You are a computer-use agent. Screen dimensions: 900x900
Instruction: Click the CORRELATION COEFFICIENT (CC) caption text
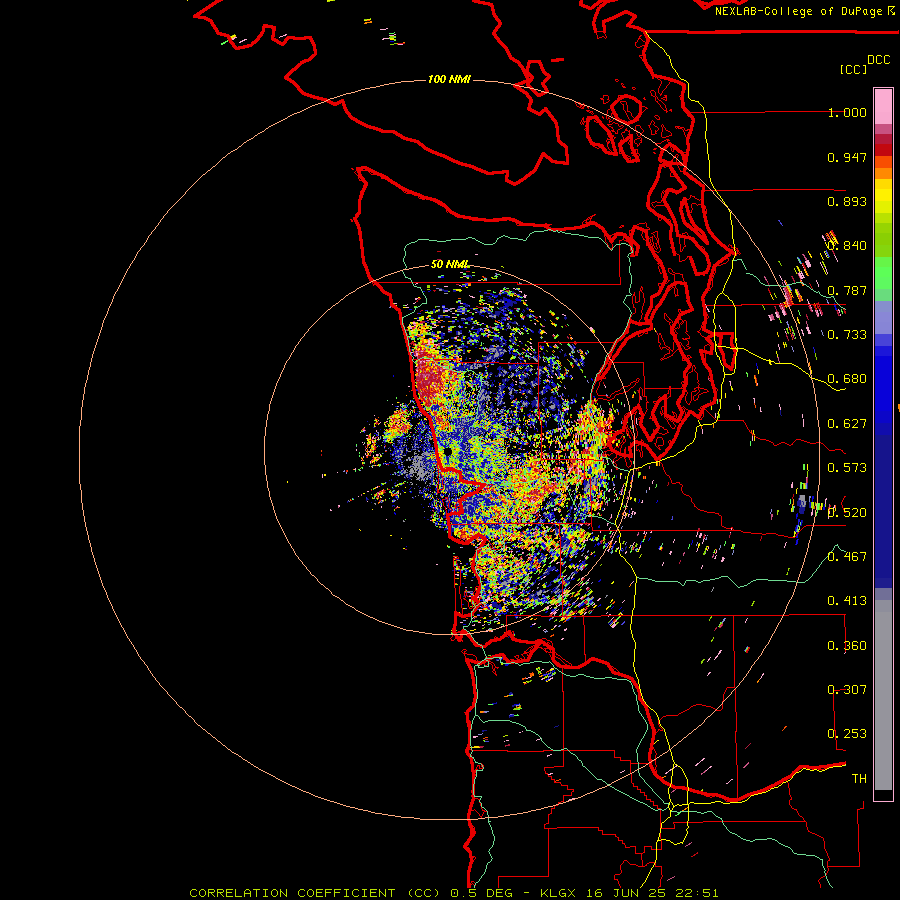(x=315, y=893)
